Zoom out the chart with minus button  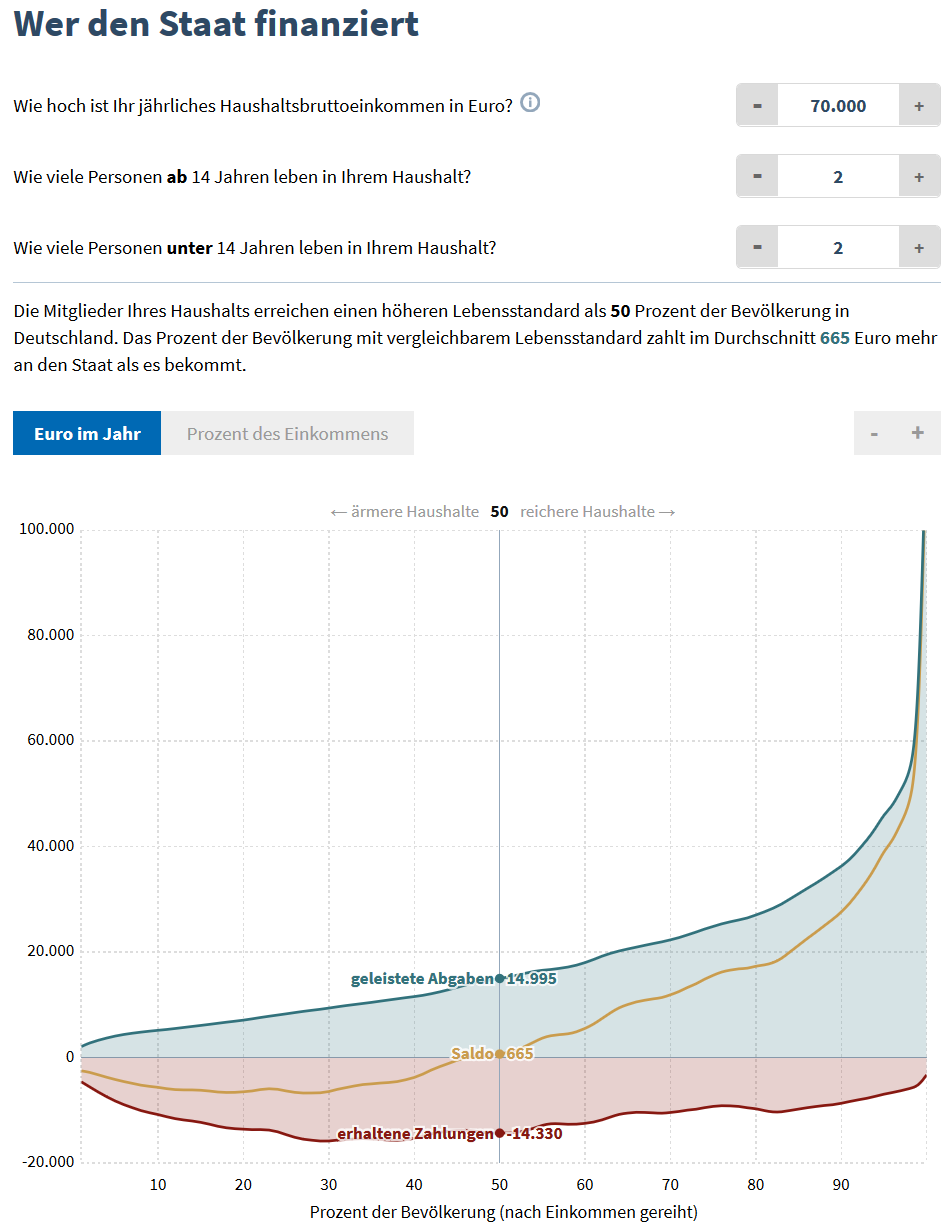[875, 433]
